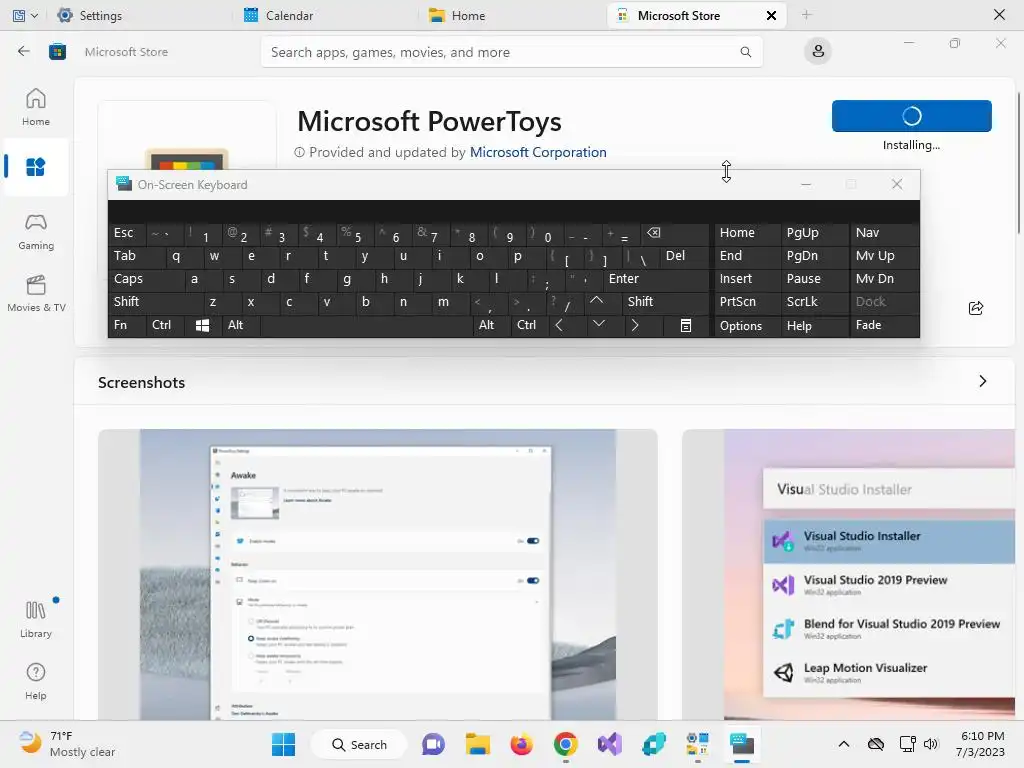Toggle Nav mode on On-Screen Keyboard
The image size is (1024, 768).
coord(884,233)
